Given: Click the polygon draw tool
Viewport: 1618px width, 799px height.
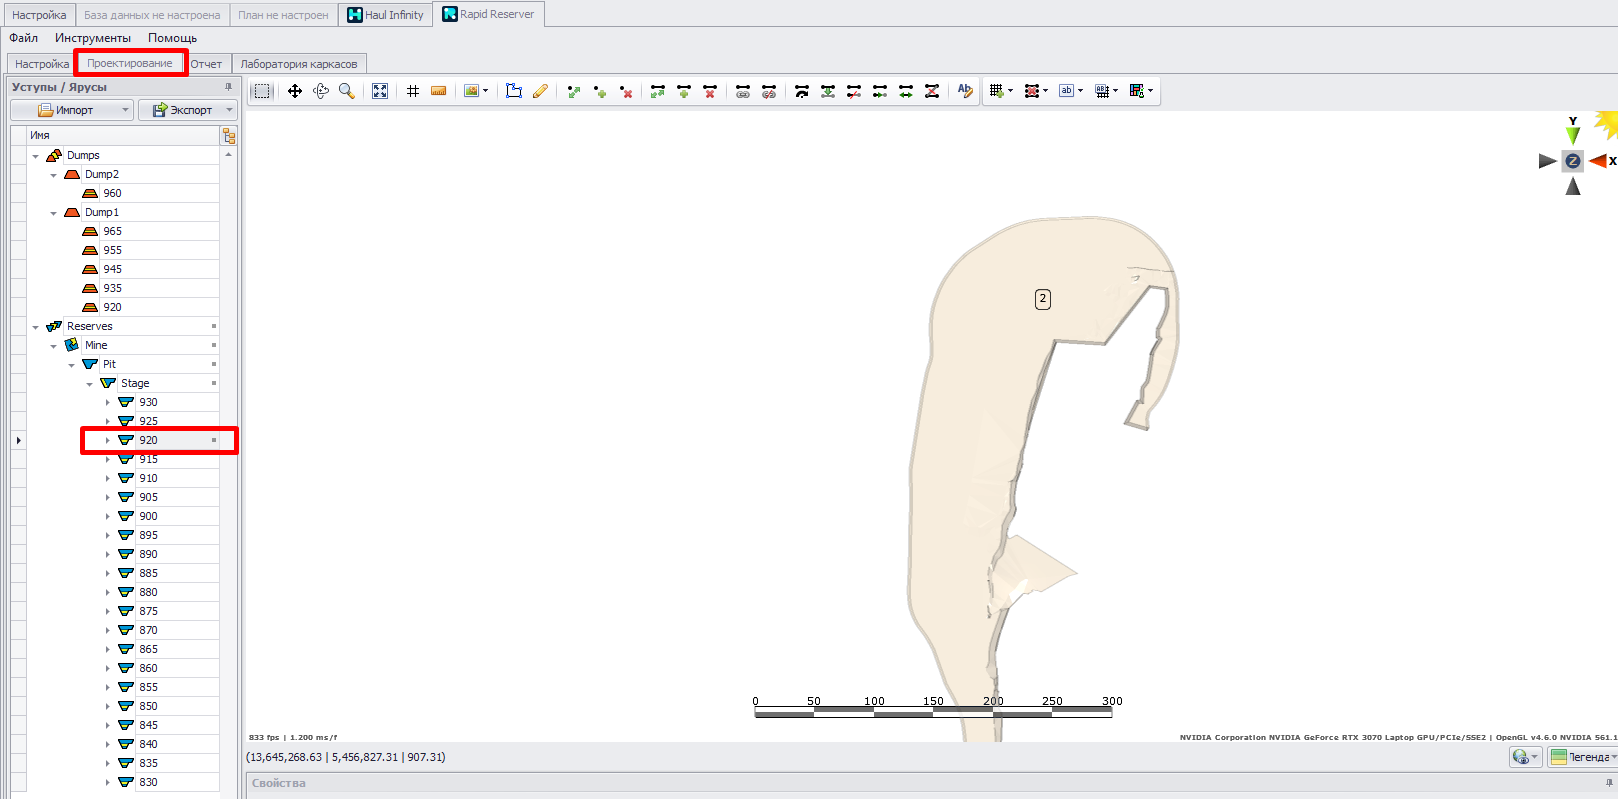Looking at the screenshot, I should (x=514, y=91).
